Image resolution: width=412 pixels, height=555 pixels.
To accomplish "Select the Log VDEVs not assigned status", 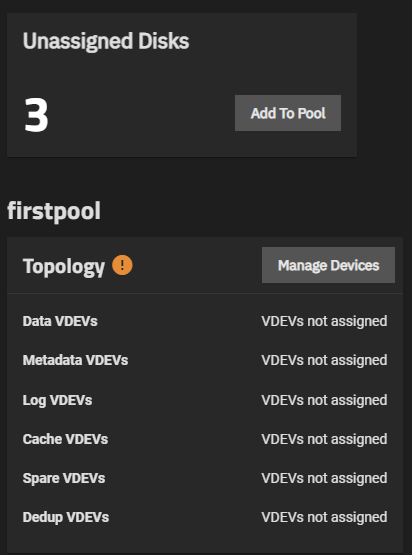I will pyautogui.click(x=324, y=400).
